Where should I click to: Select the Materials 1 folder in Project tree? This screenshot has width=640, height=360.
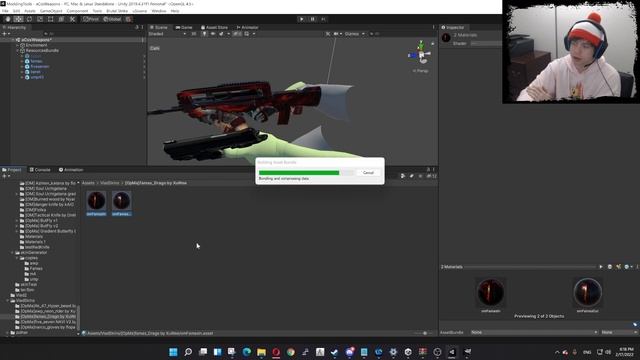(35, 242)
